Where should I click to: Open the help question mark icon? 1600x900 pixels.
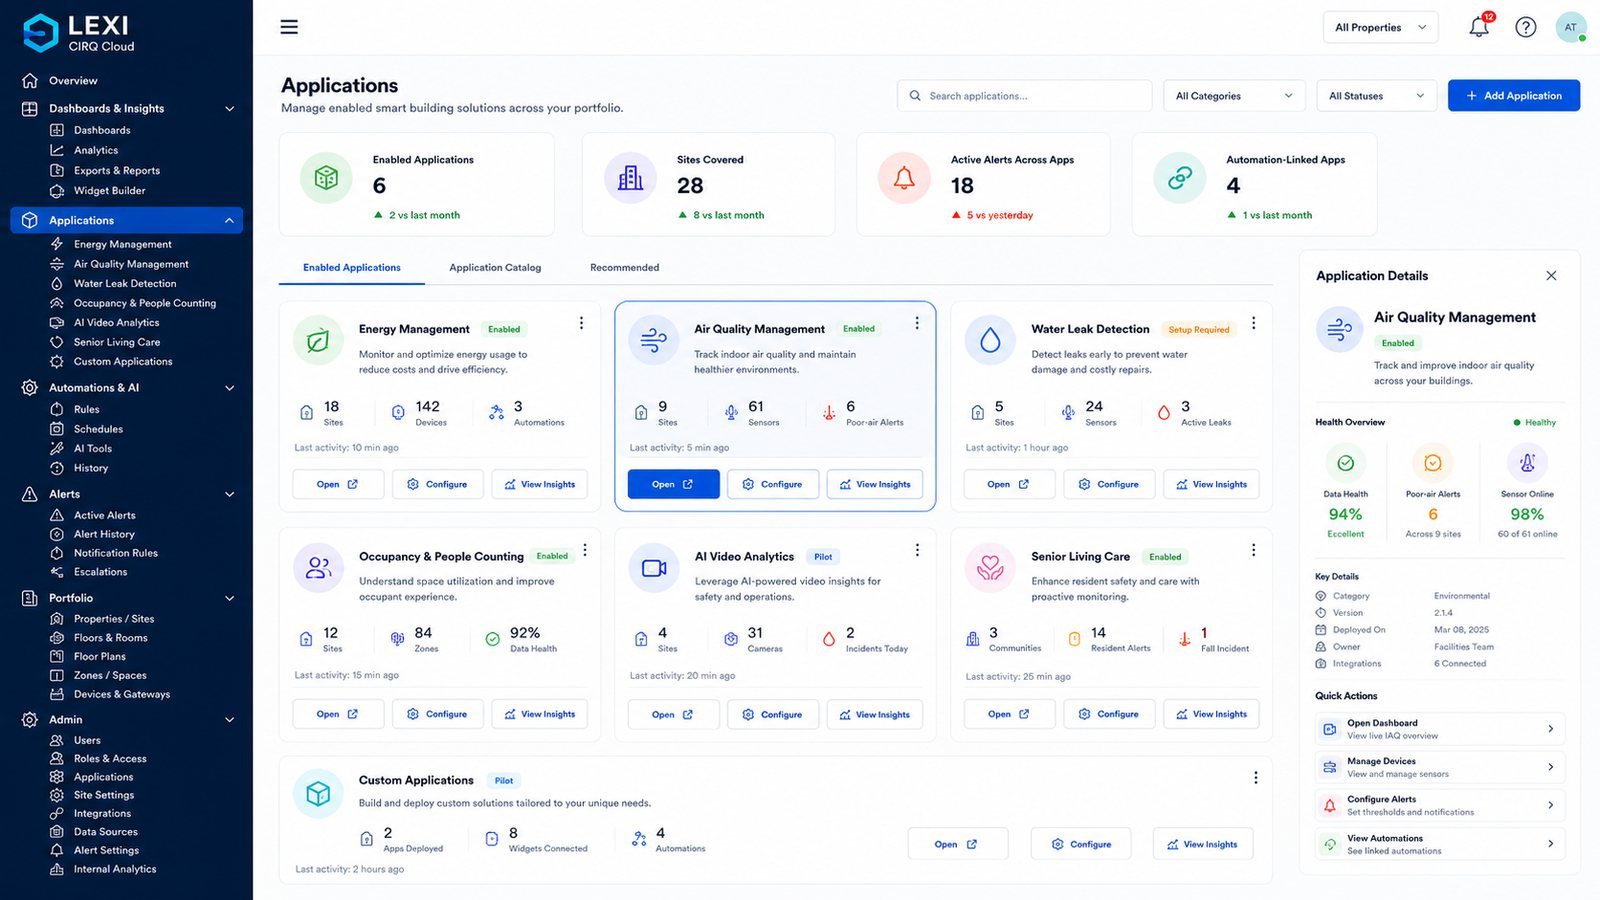[x=1526, y=27]
